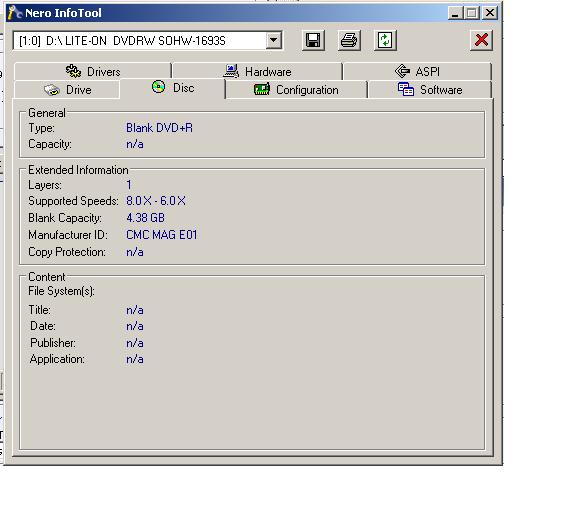Click the Supported Speeds value 8.0X - 6.0X
Screen dimensions: 569x532
click(x=156, y=201)
